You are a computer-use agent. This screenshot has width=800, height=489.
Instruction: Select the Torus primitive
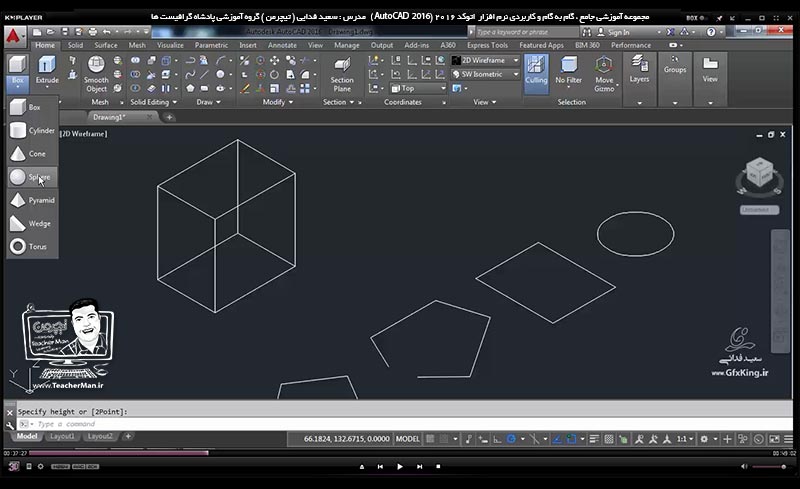[33, 247]
